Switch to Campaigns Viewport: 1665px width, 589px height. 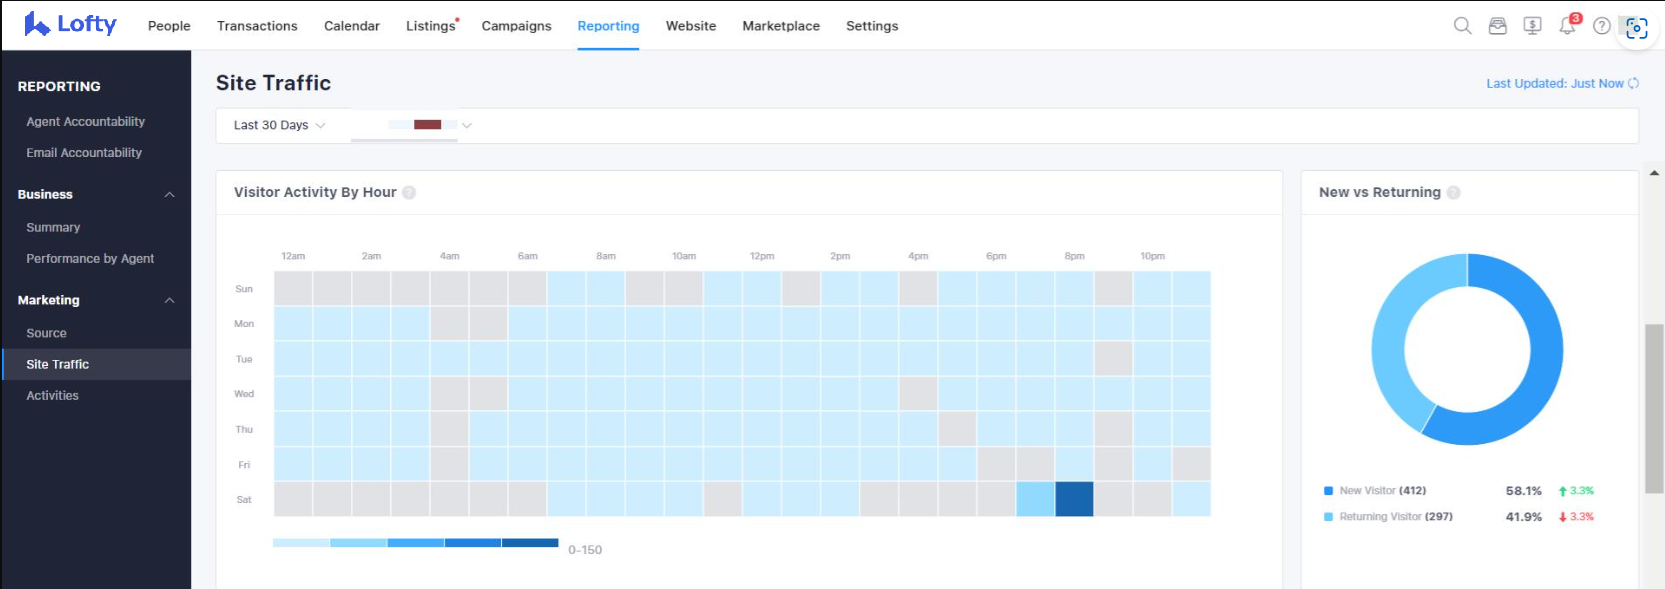click(x=516, y=26)
